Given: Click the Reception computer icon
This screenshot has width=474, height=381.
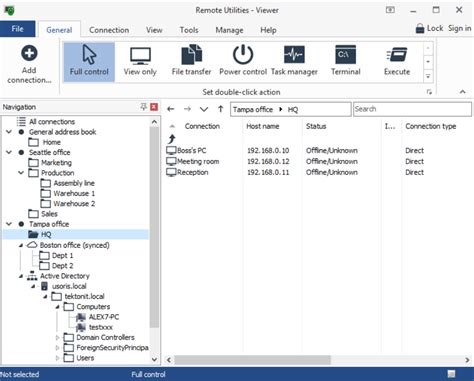Looking at the screenshot, I should [x=171, y=173].
